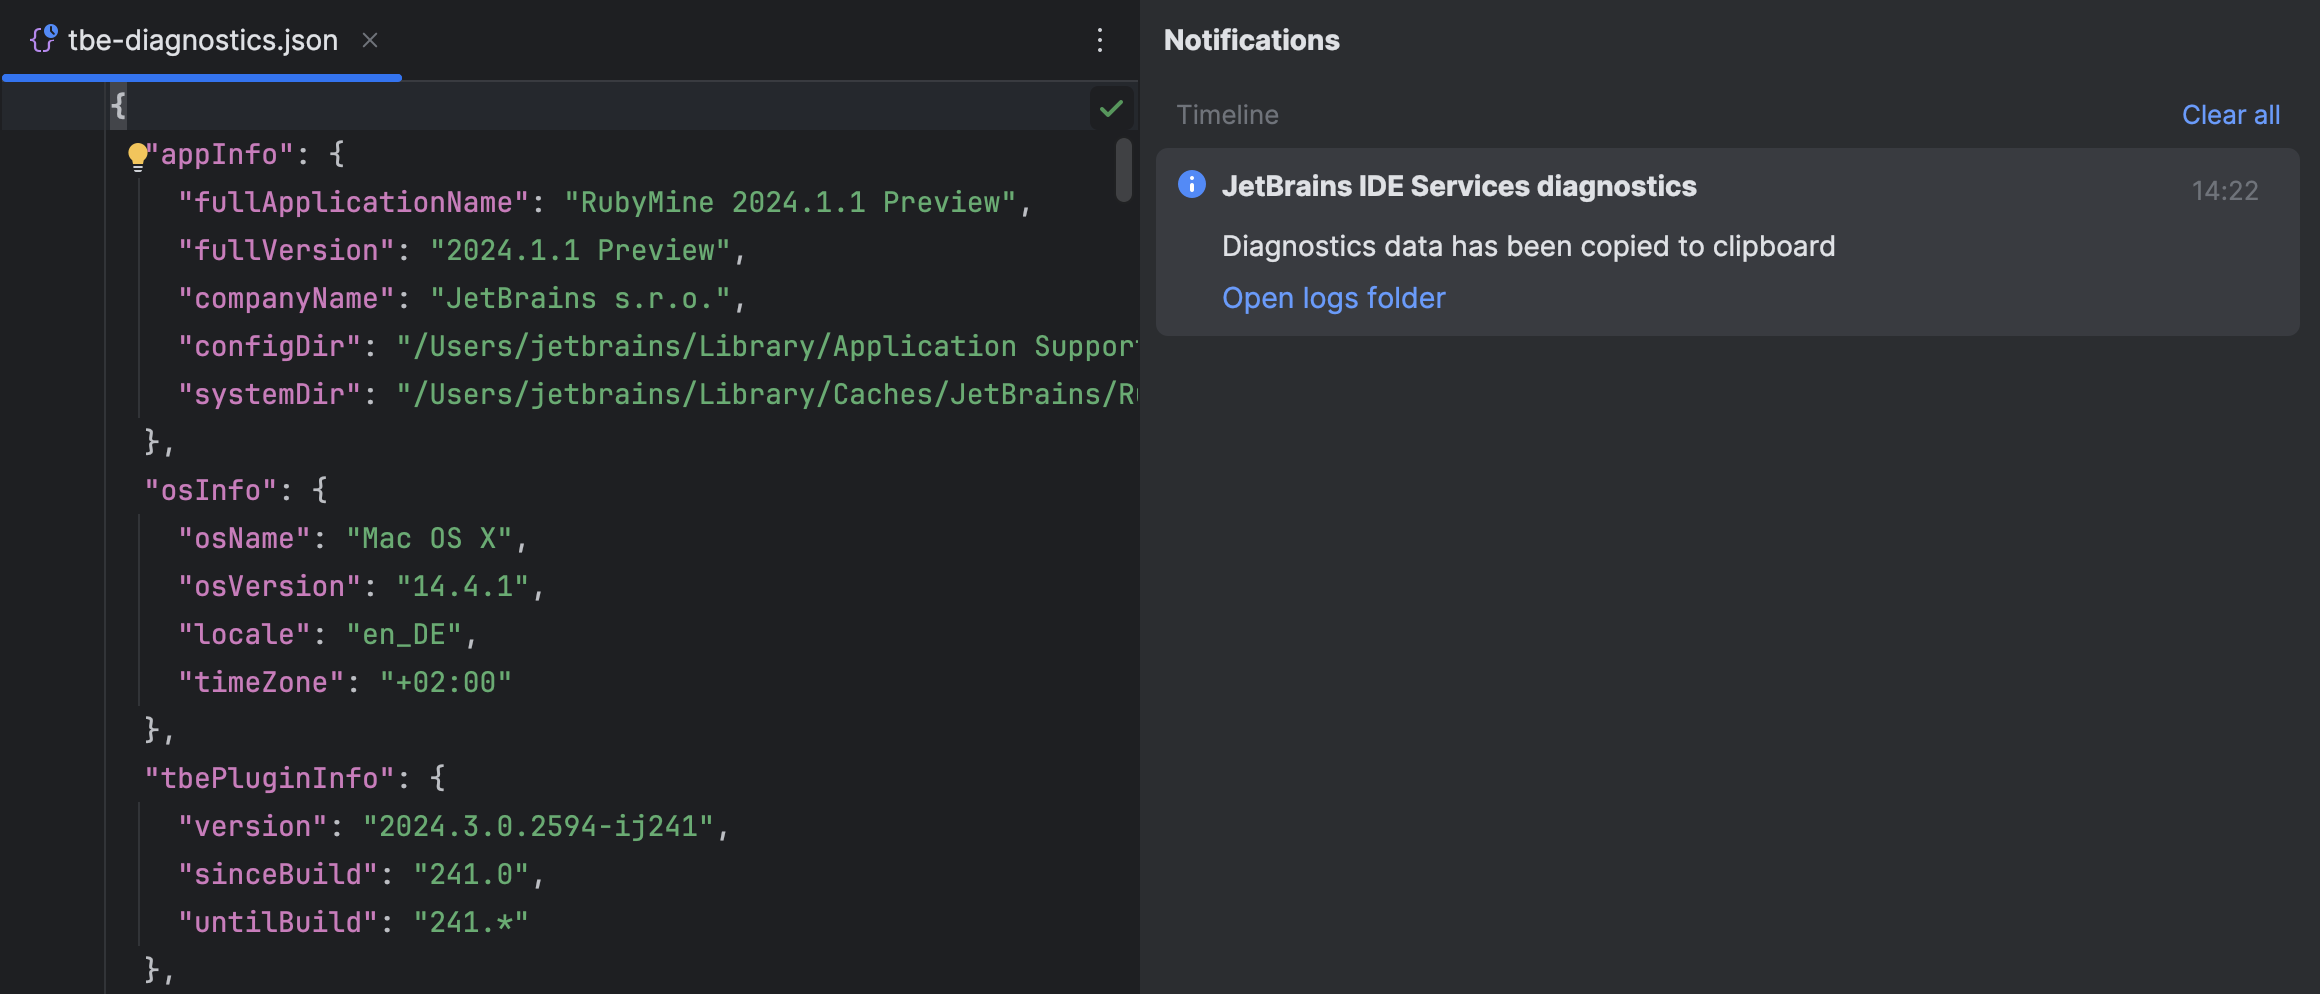Close the tbe-diagnostics.json tab

click(370, 41)
